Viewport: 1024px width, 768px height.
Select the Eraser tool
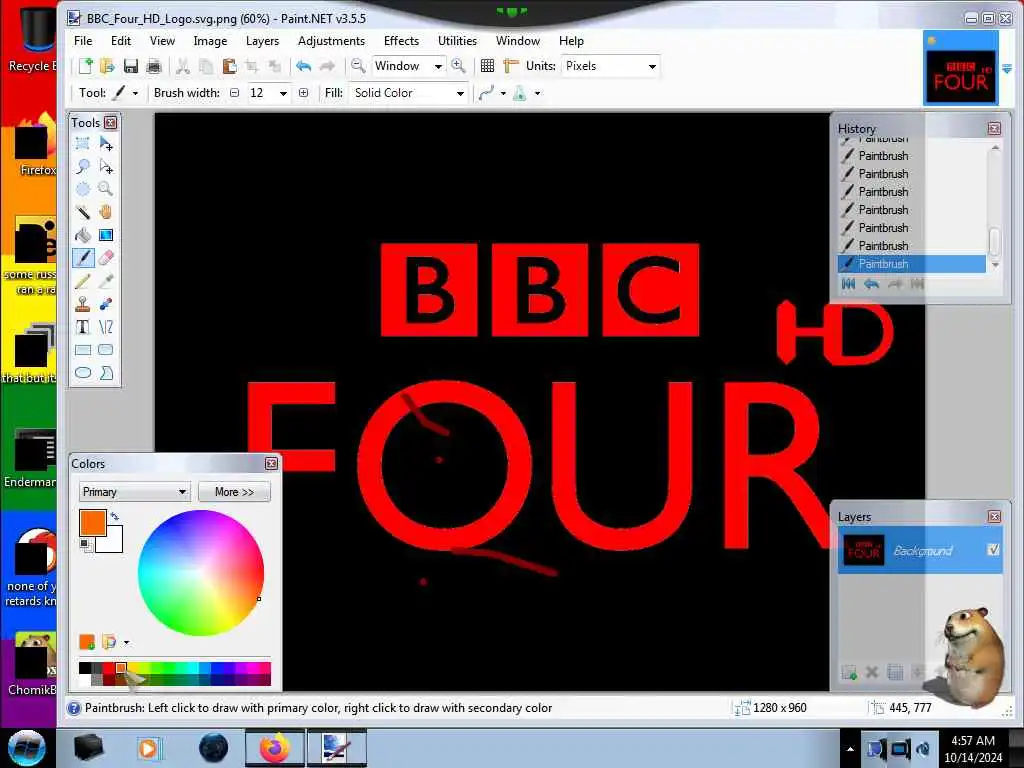(x=106, y=258)
